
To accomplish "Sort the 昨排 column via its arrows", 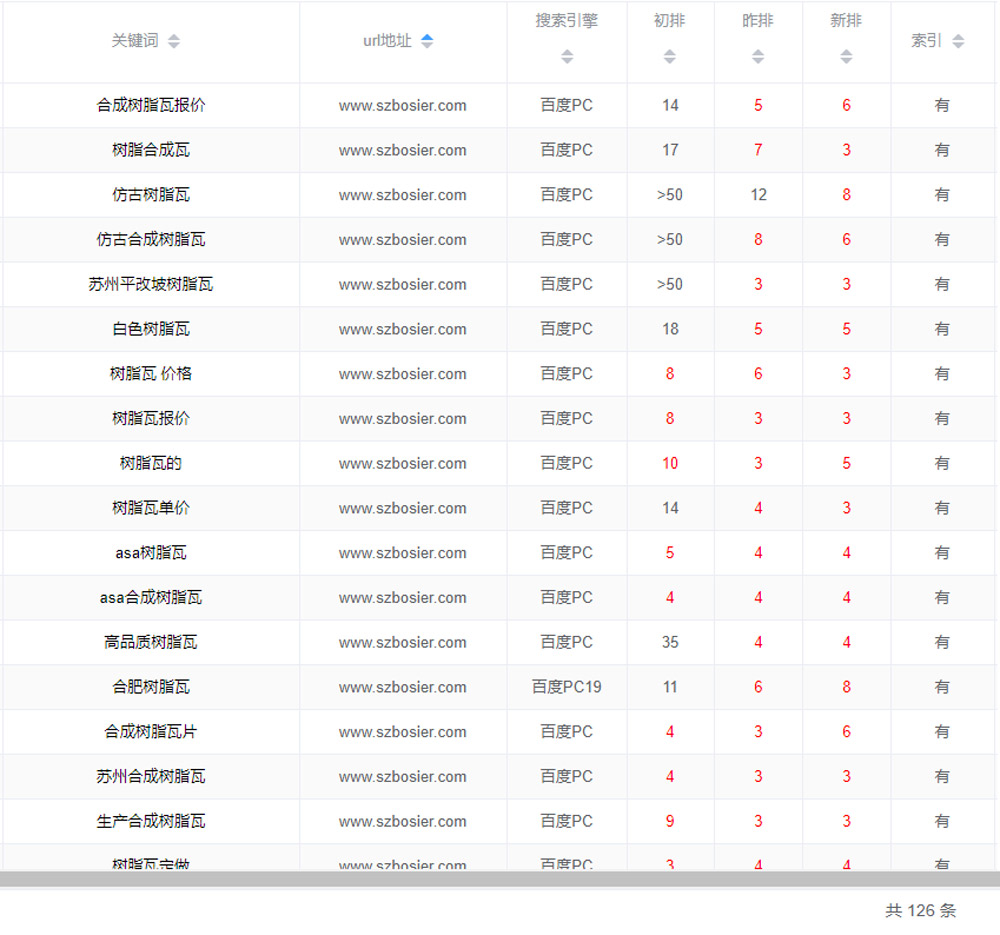I will point(758,57).
